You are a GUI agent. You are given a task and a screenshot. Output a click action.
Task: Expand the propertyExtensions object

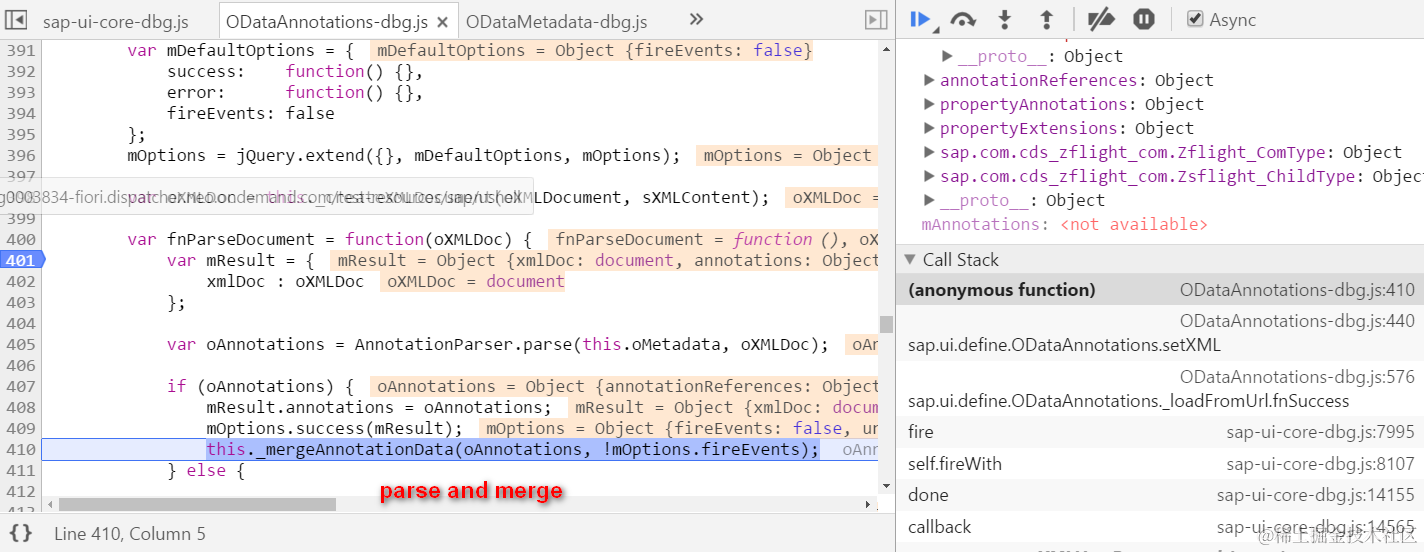929,128
